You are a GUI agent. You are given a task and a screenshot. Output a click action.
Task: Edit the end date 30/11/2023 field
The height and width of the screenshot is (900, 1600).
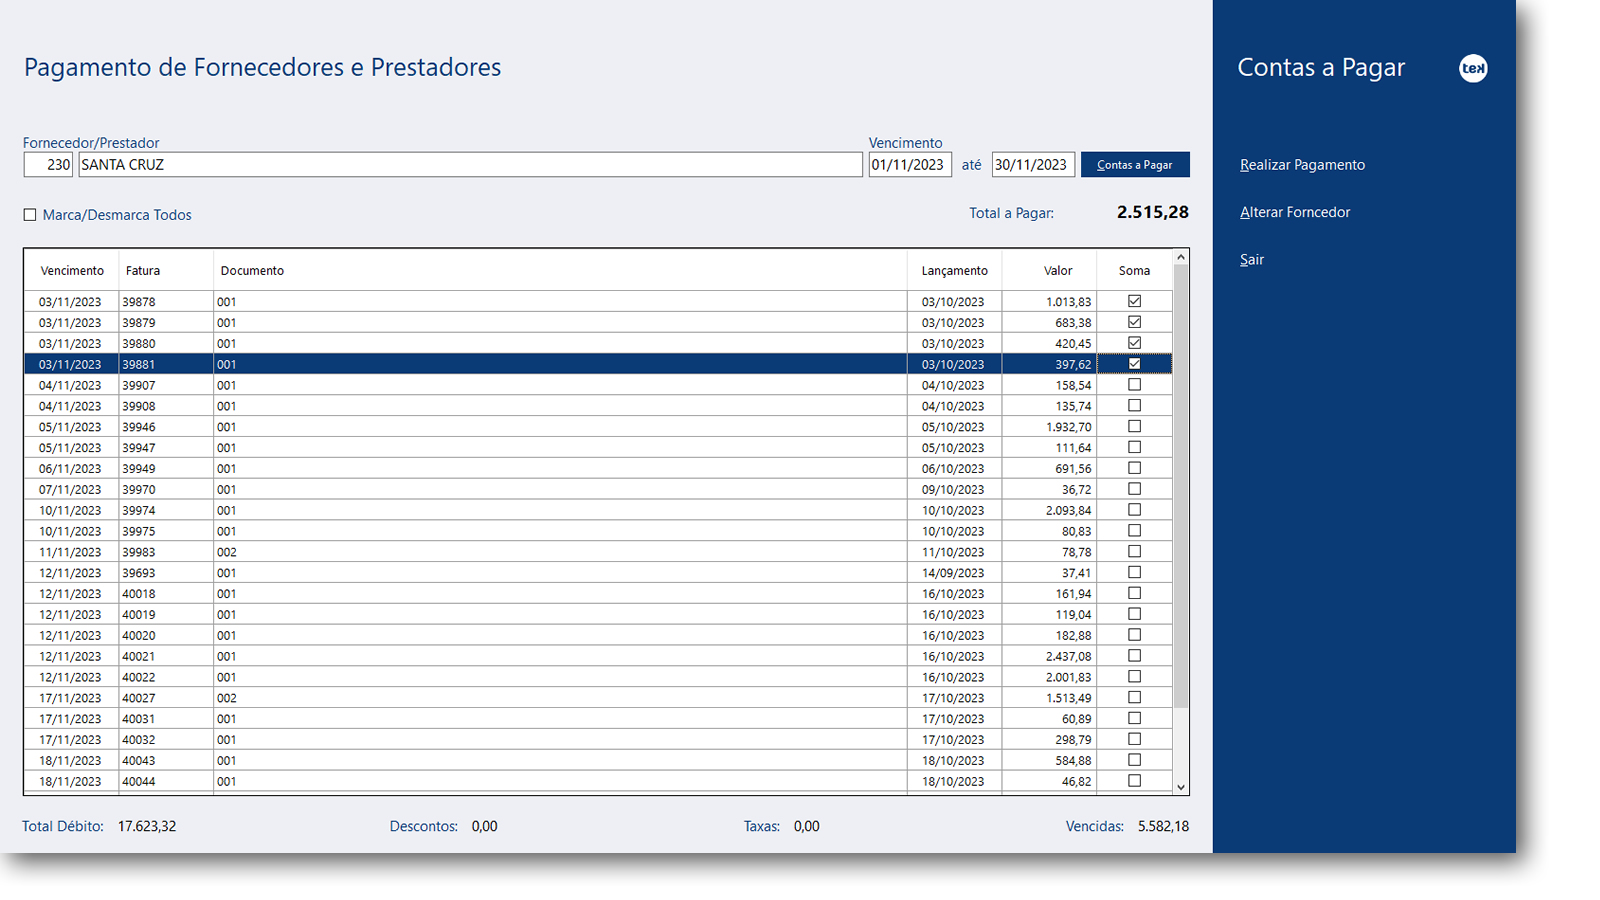pos(1033,165)
